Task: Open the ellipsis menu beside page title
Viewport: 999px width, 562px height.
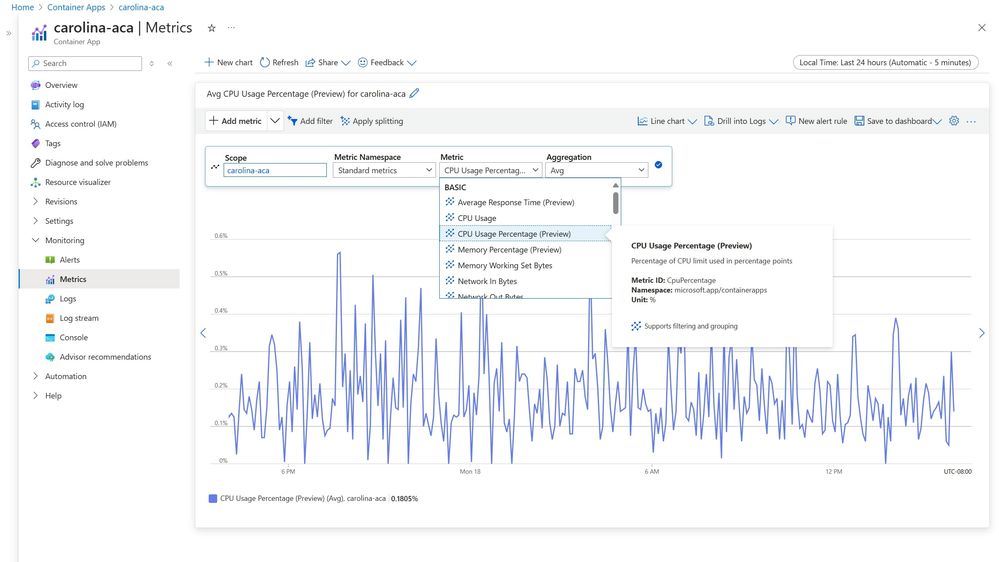Action: (231, 27)
